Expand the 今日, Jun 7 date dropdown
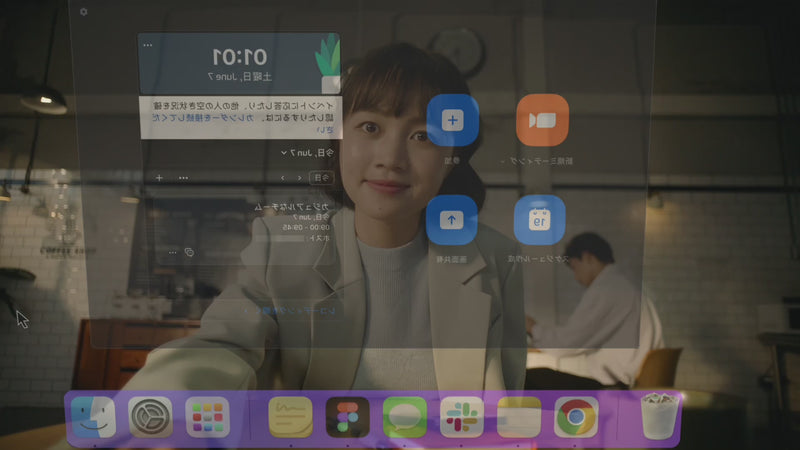800x450 pixels. pyautogui.click(x=285, y=153)
